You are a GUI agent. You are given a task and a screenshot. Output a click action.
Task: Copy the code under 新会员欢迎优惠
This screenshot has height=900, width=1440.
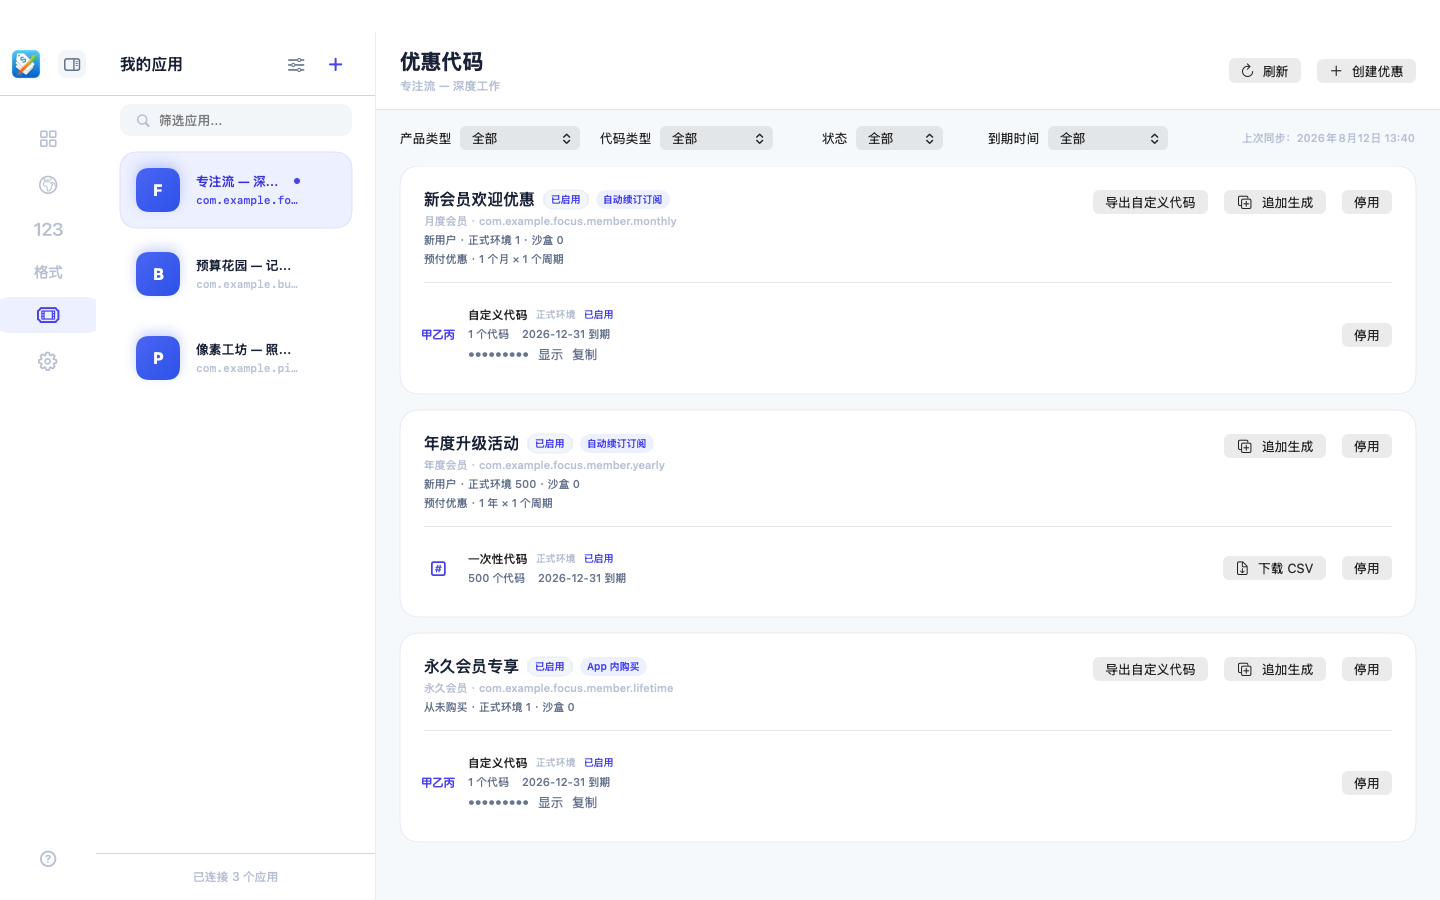585,354
